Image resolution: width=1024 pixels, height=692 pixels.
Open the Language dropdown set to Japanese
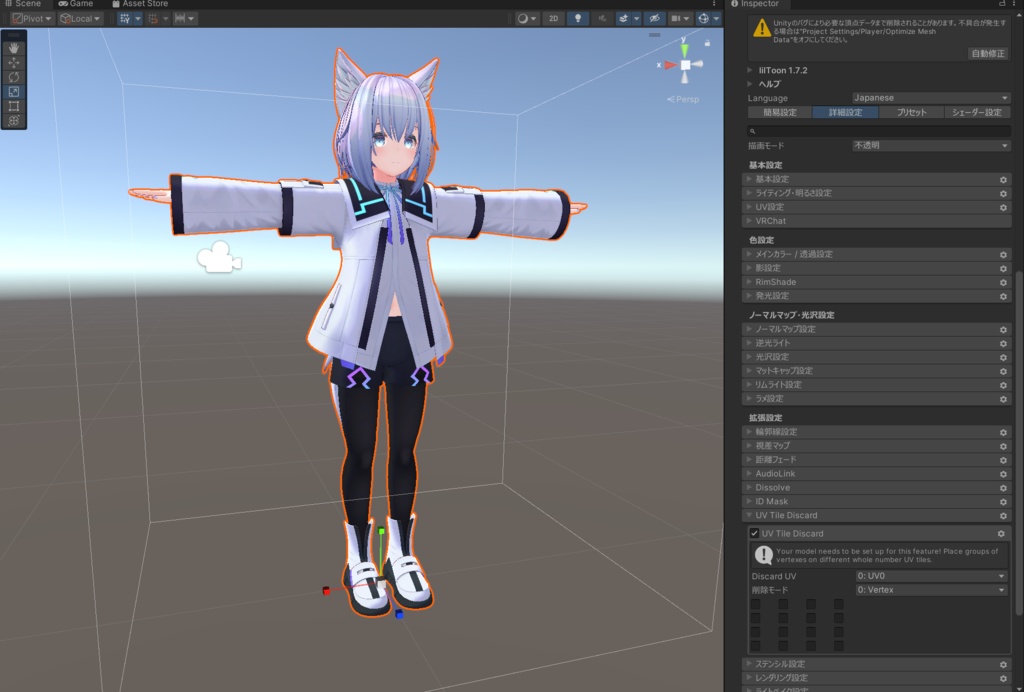[930, 99]
